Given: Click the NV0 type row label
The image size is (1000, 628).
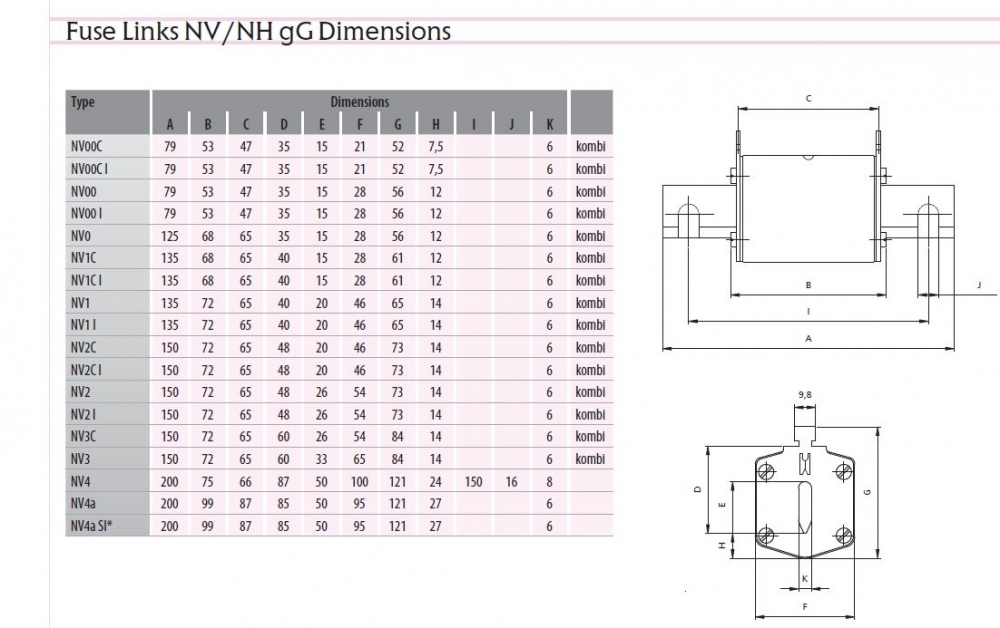Looking at the screenshot, I should pyautogui.click(x=81, y=236).
